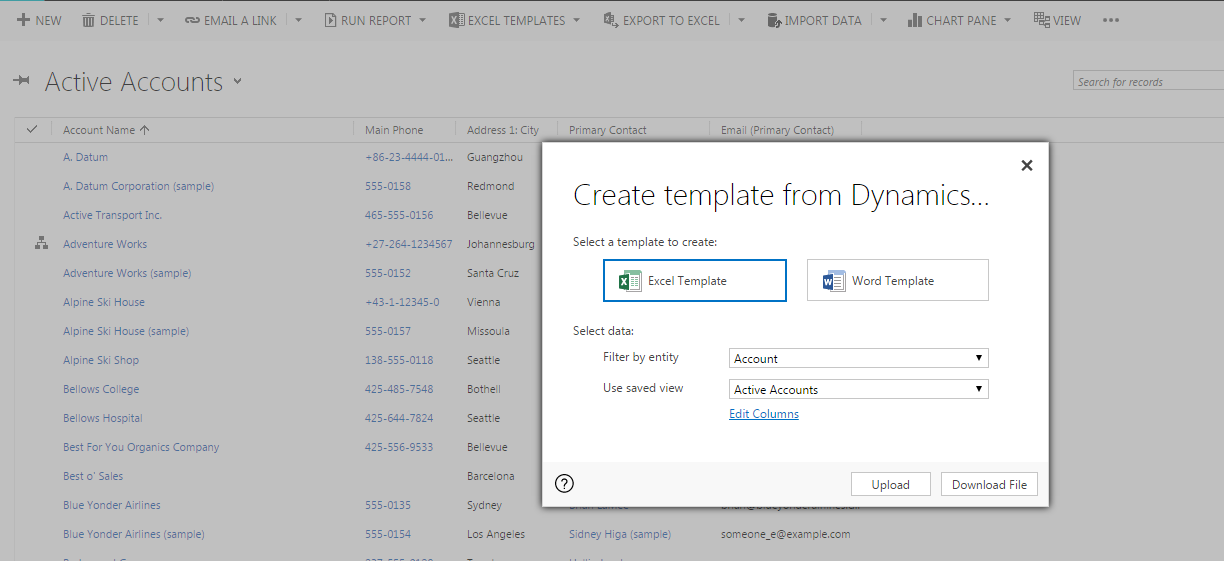
Task: Sort by Email (Primary Contact) column header
Action: click(777, 130)
